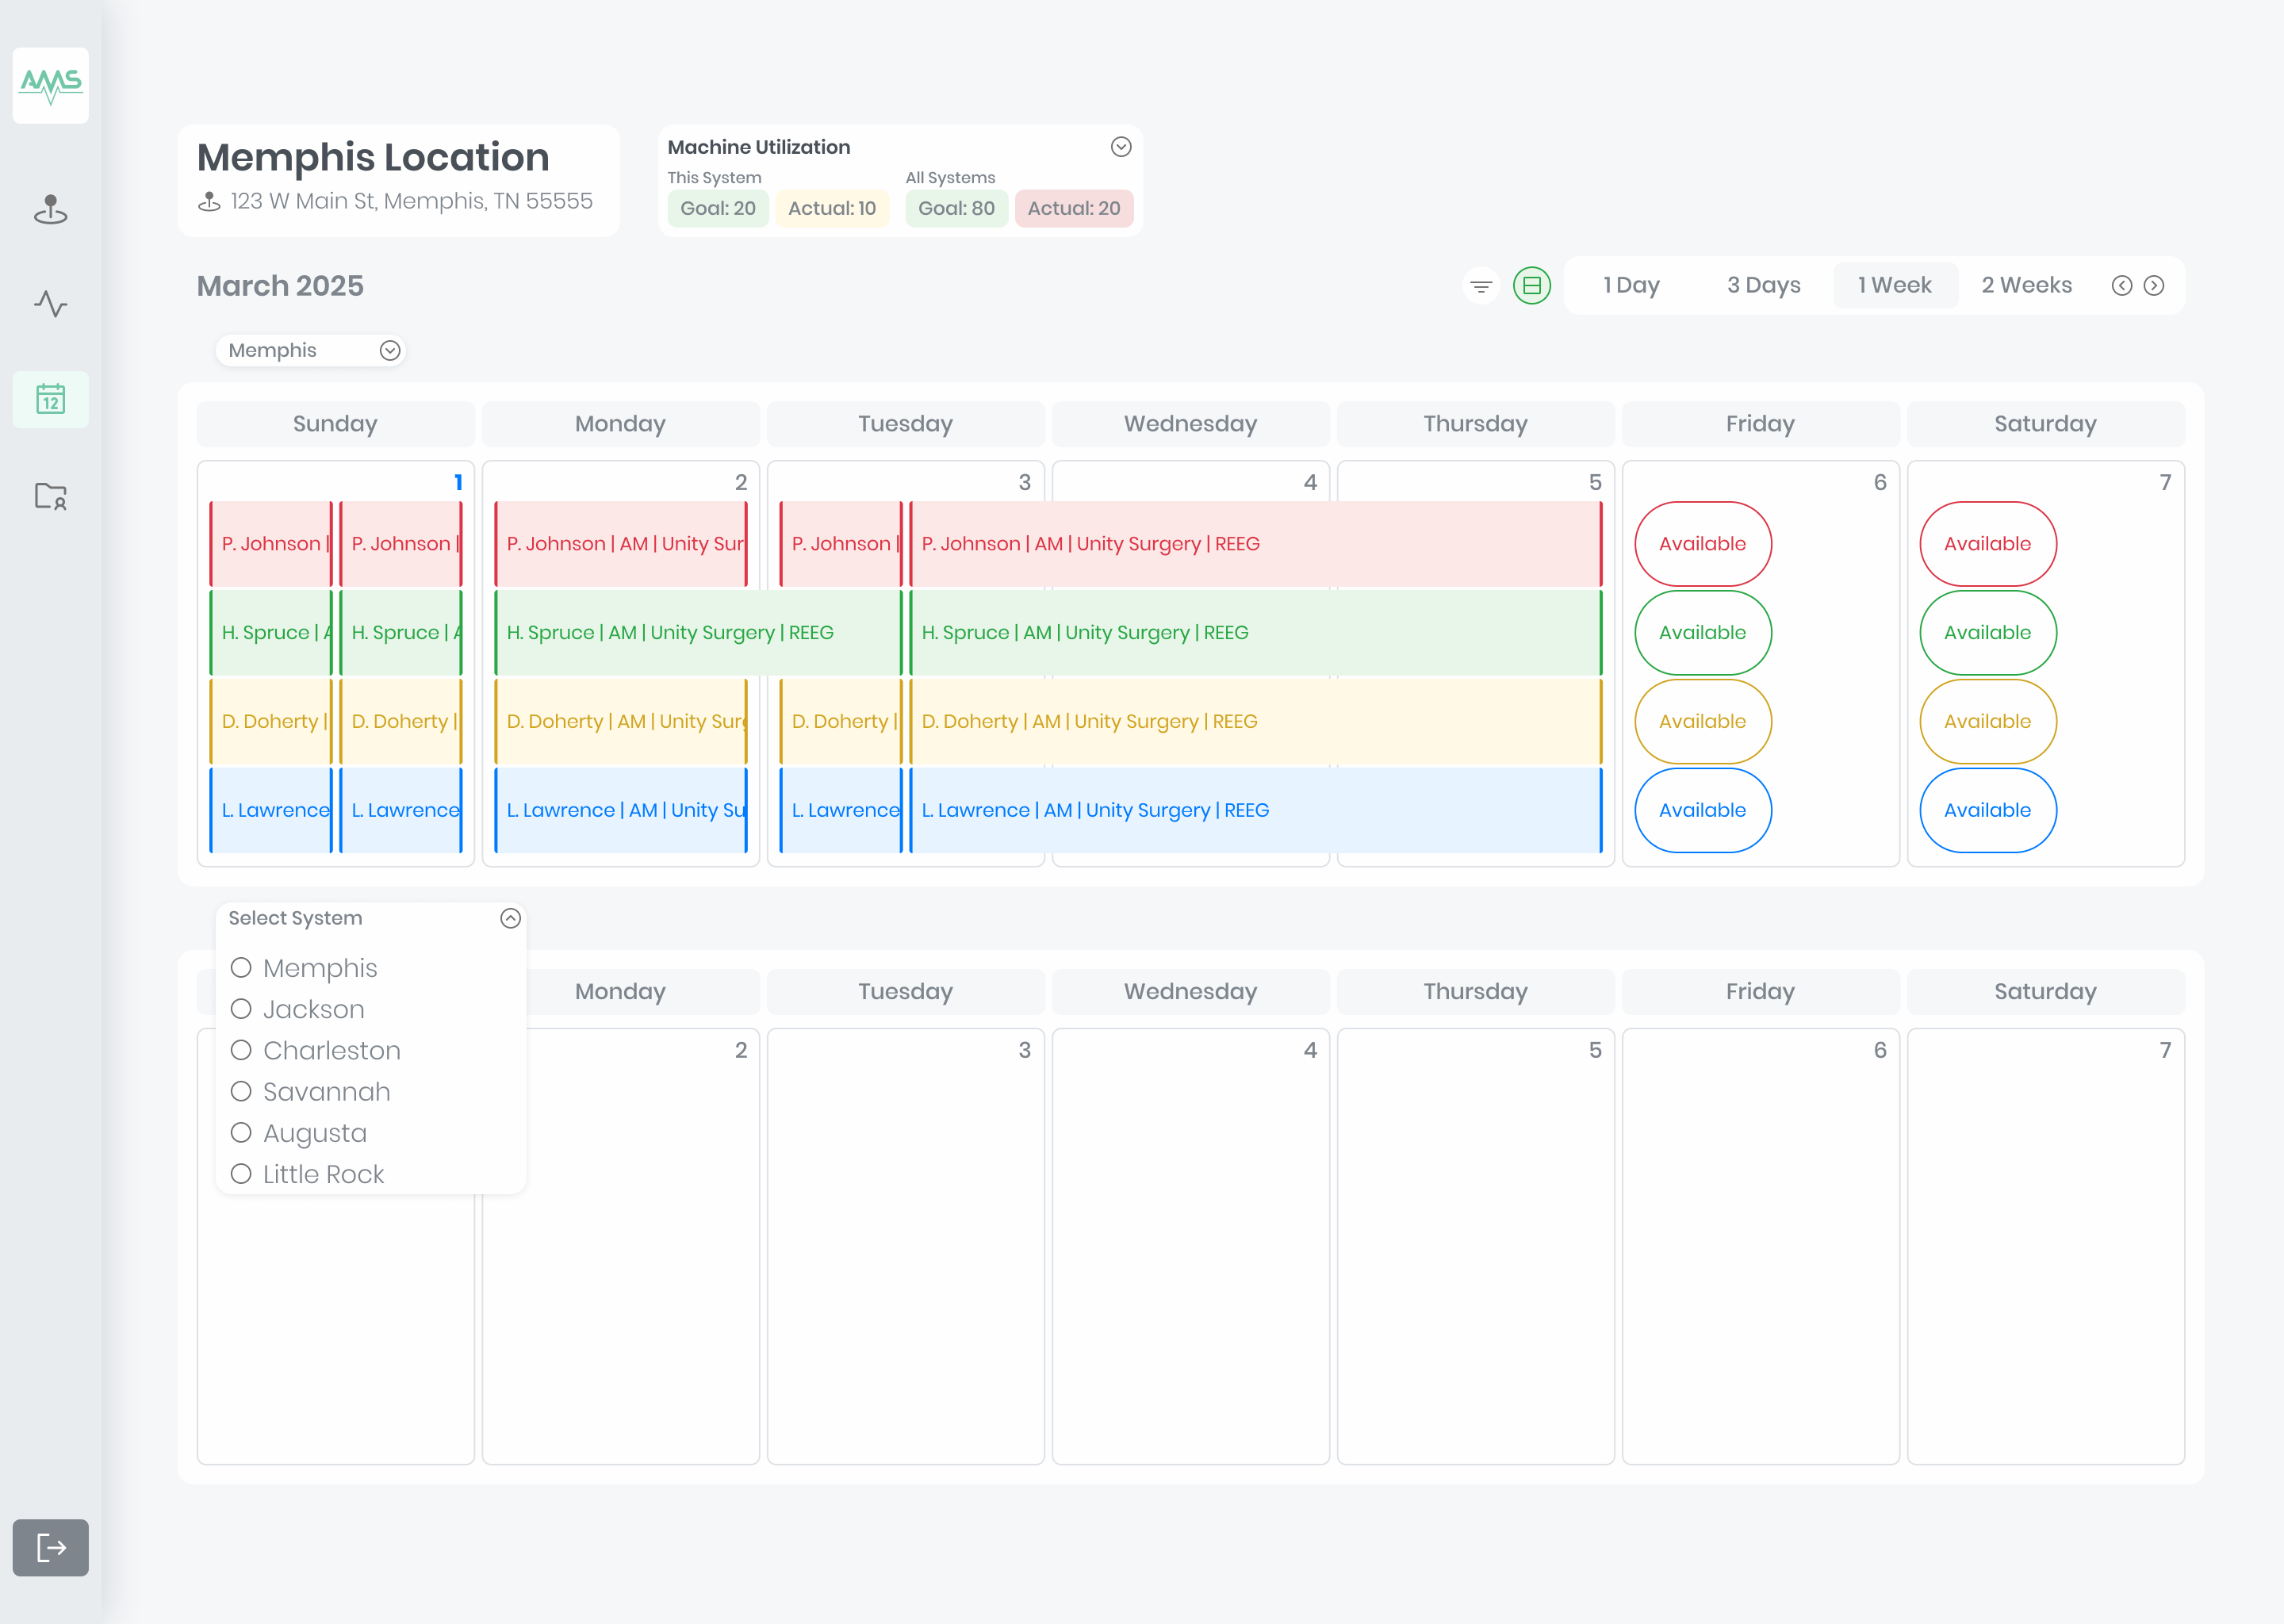The image size is (2284, 1624).
Task: Click the blue Available slot on Saturday
Action: (x=1987, y=810)
